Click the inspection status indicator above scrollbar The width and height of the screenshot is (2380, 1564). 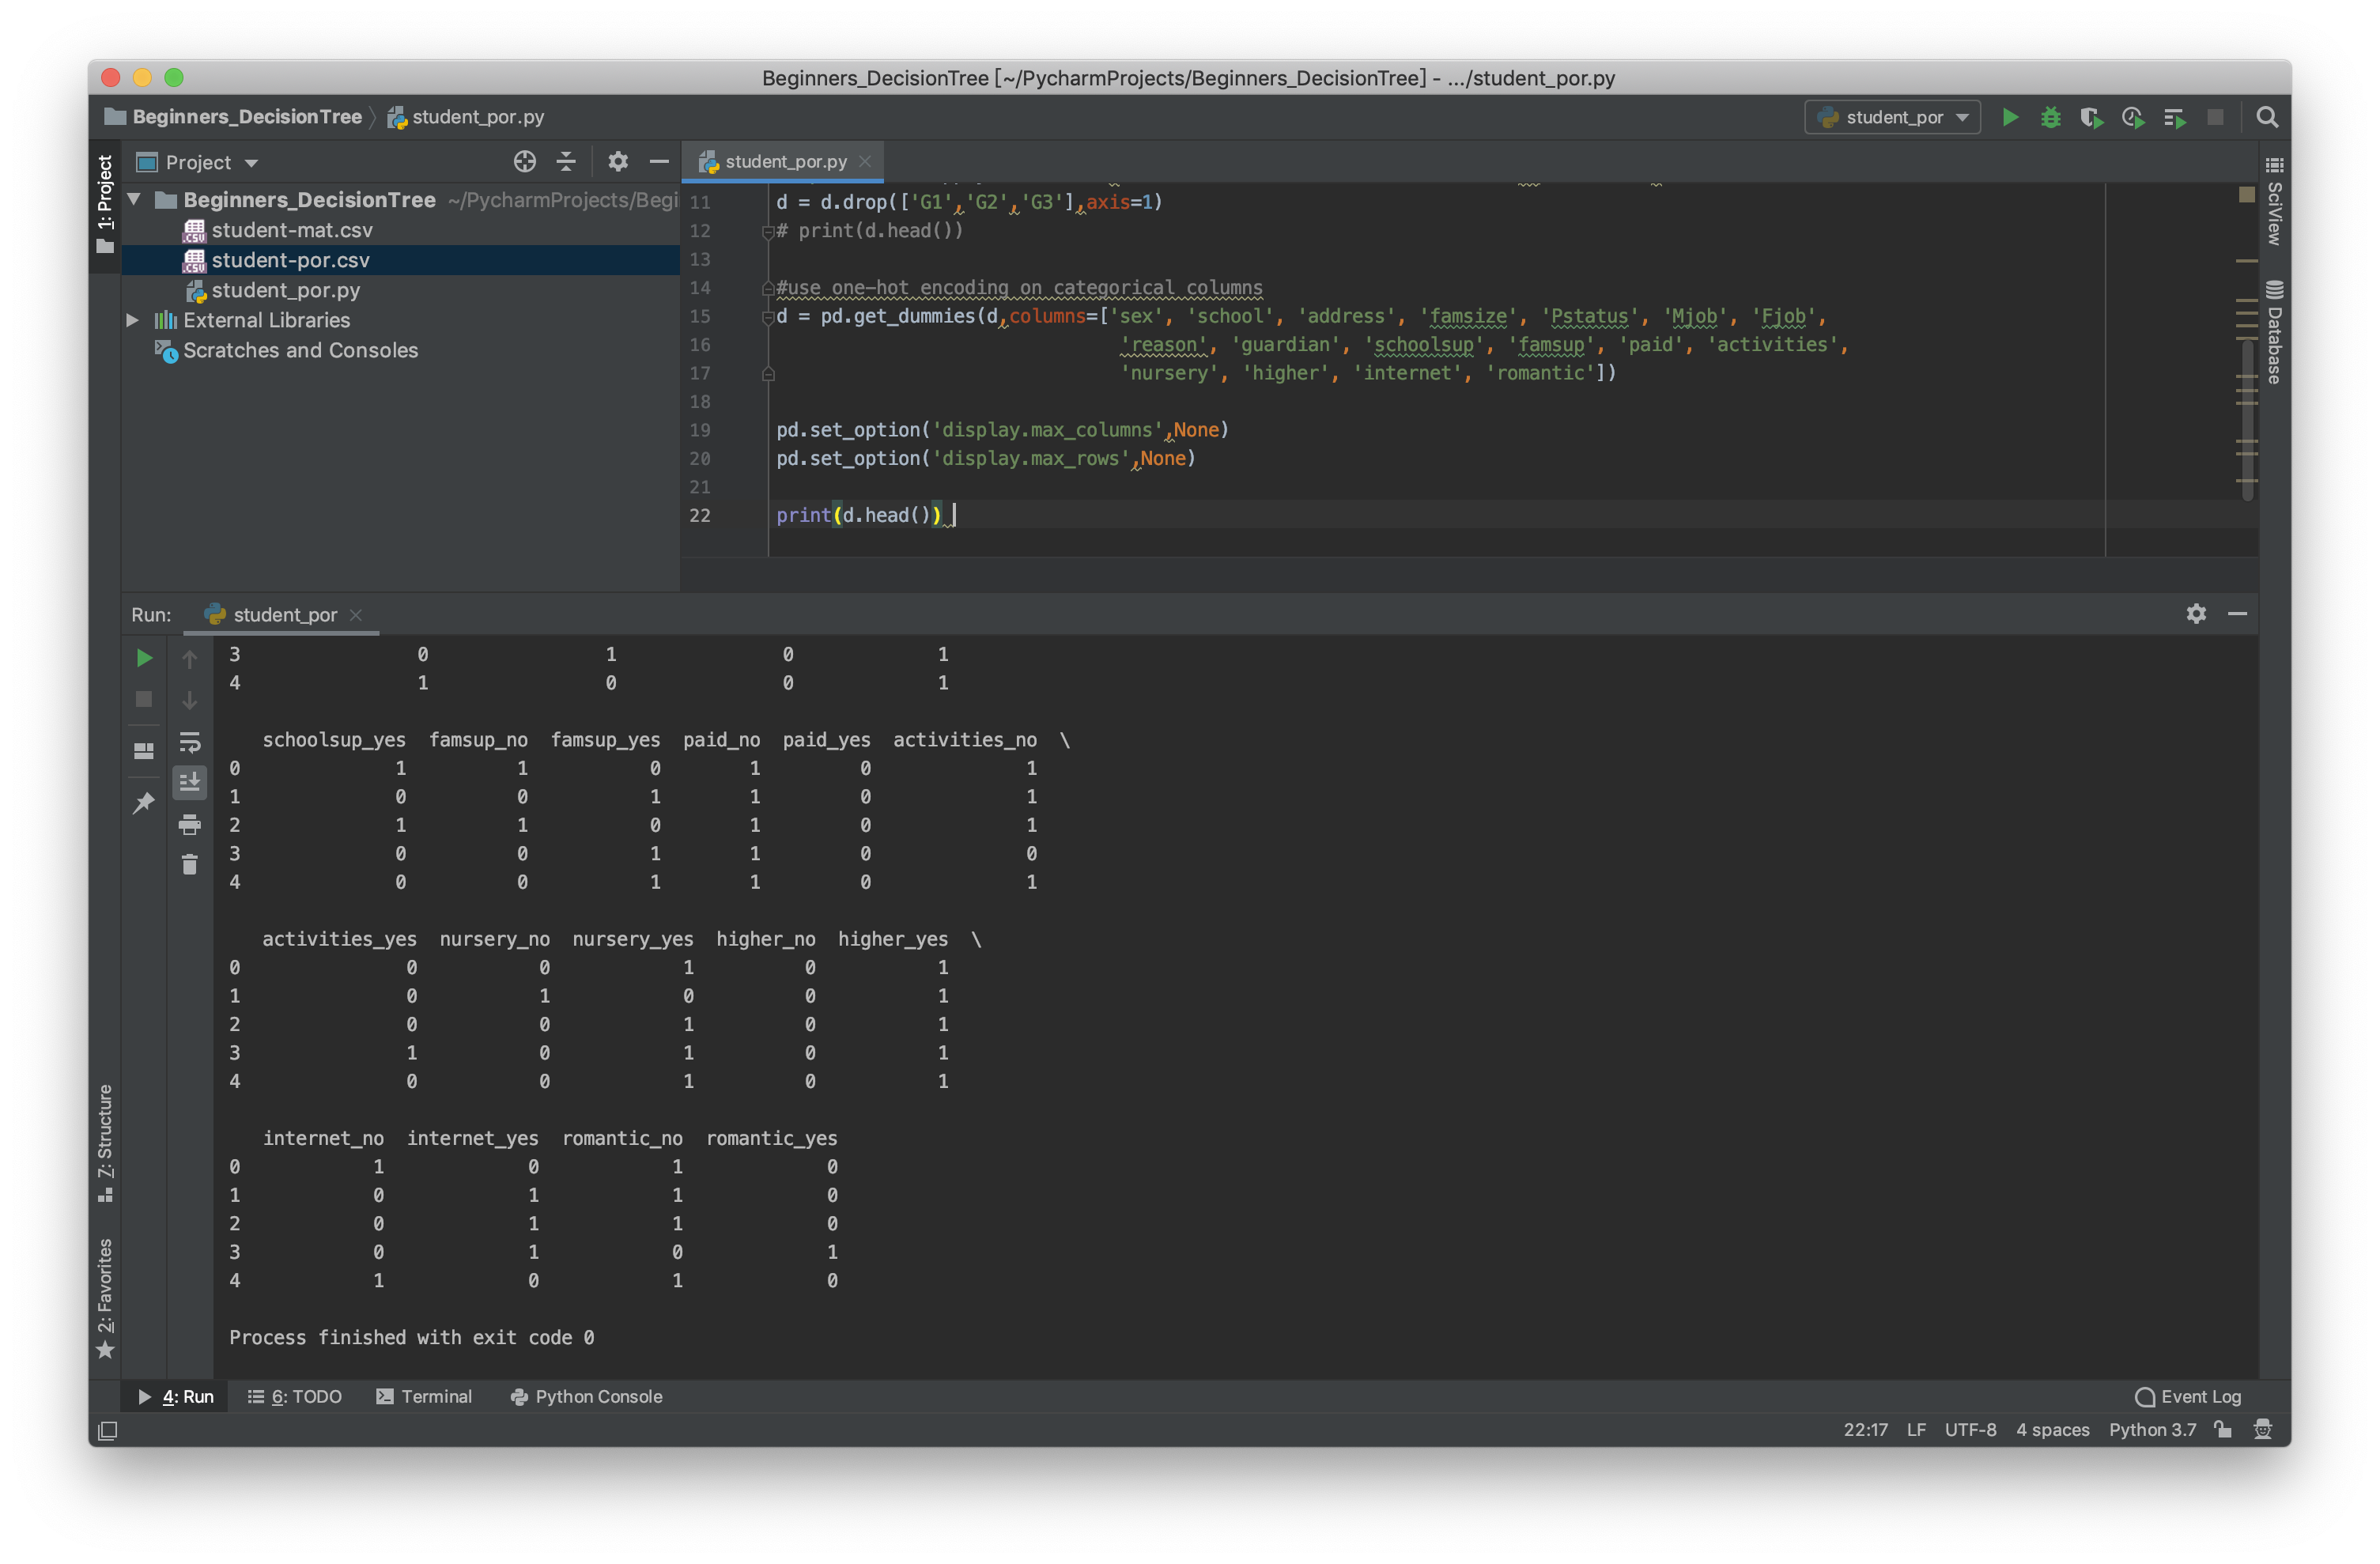(2246, 195)
